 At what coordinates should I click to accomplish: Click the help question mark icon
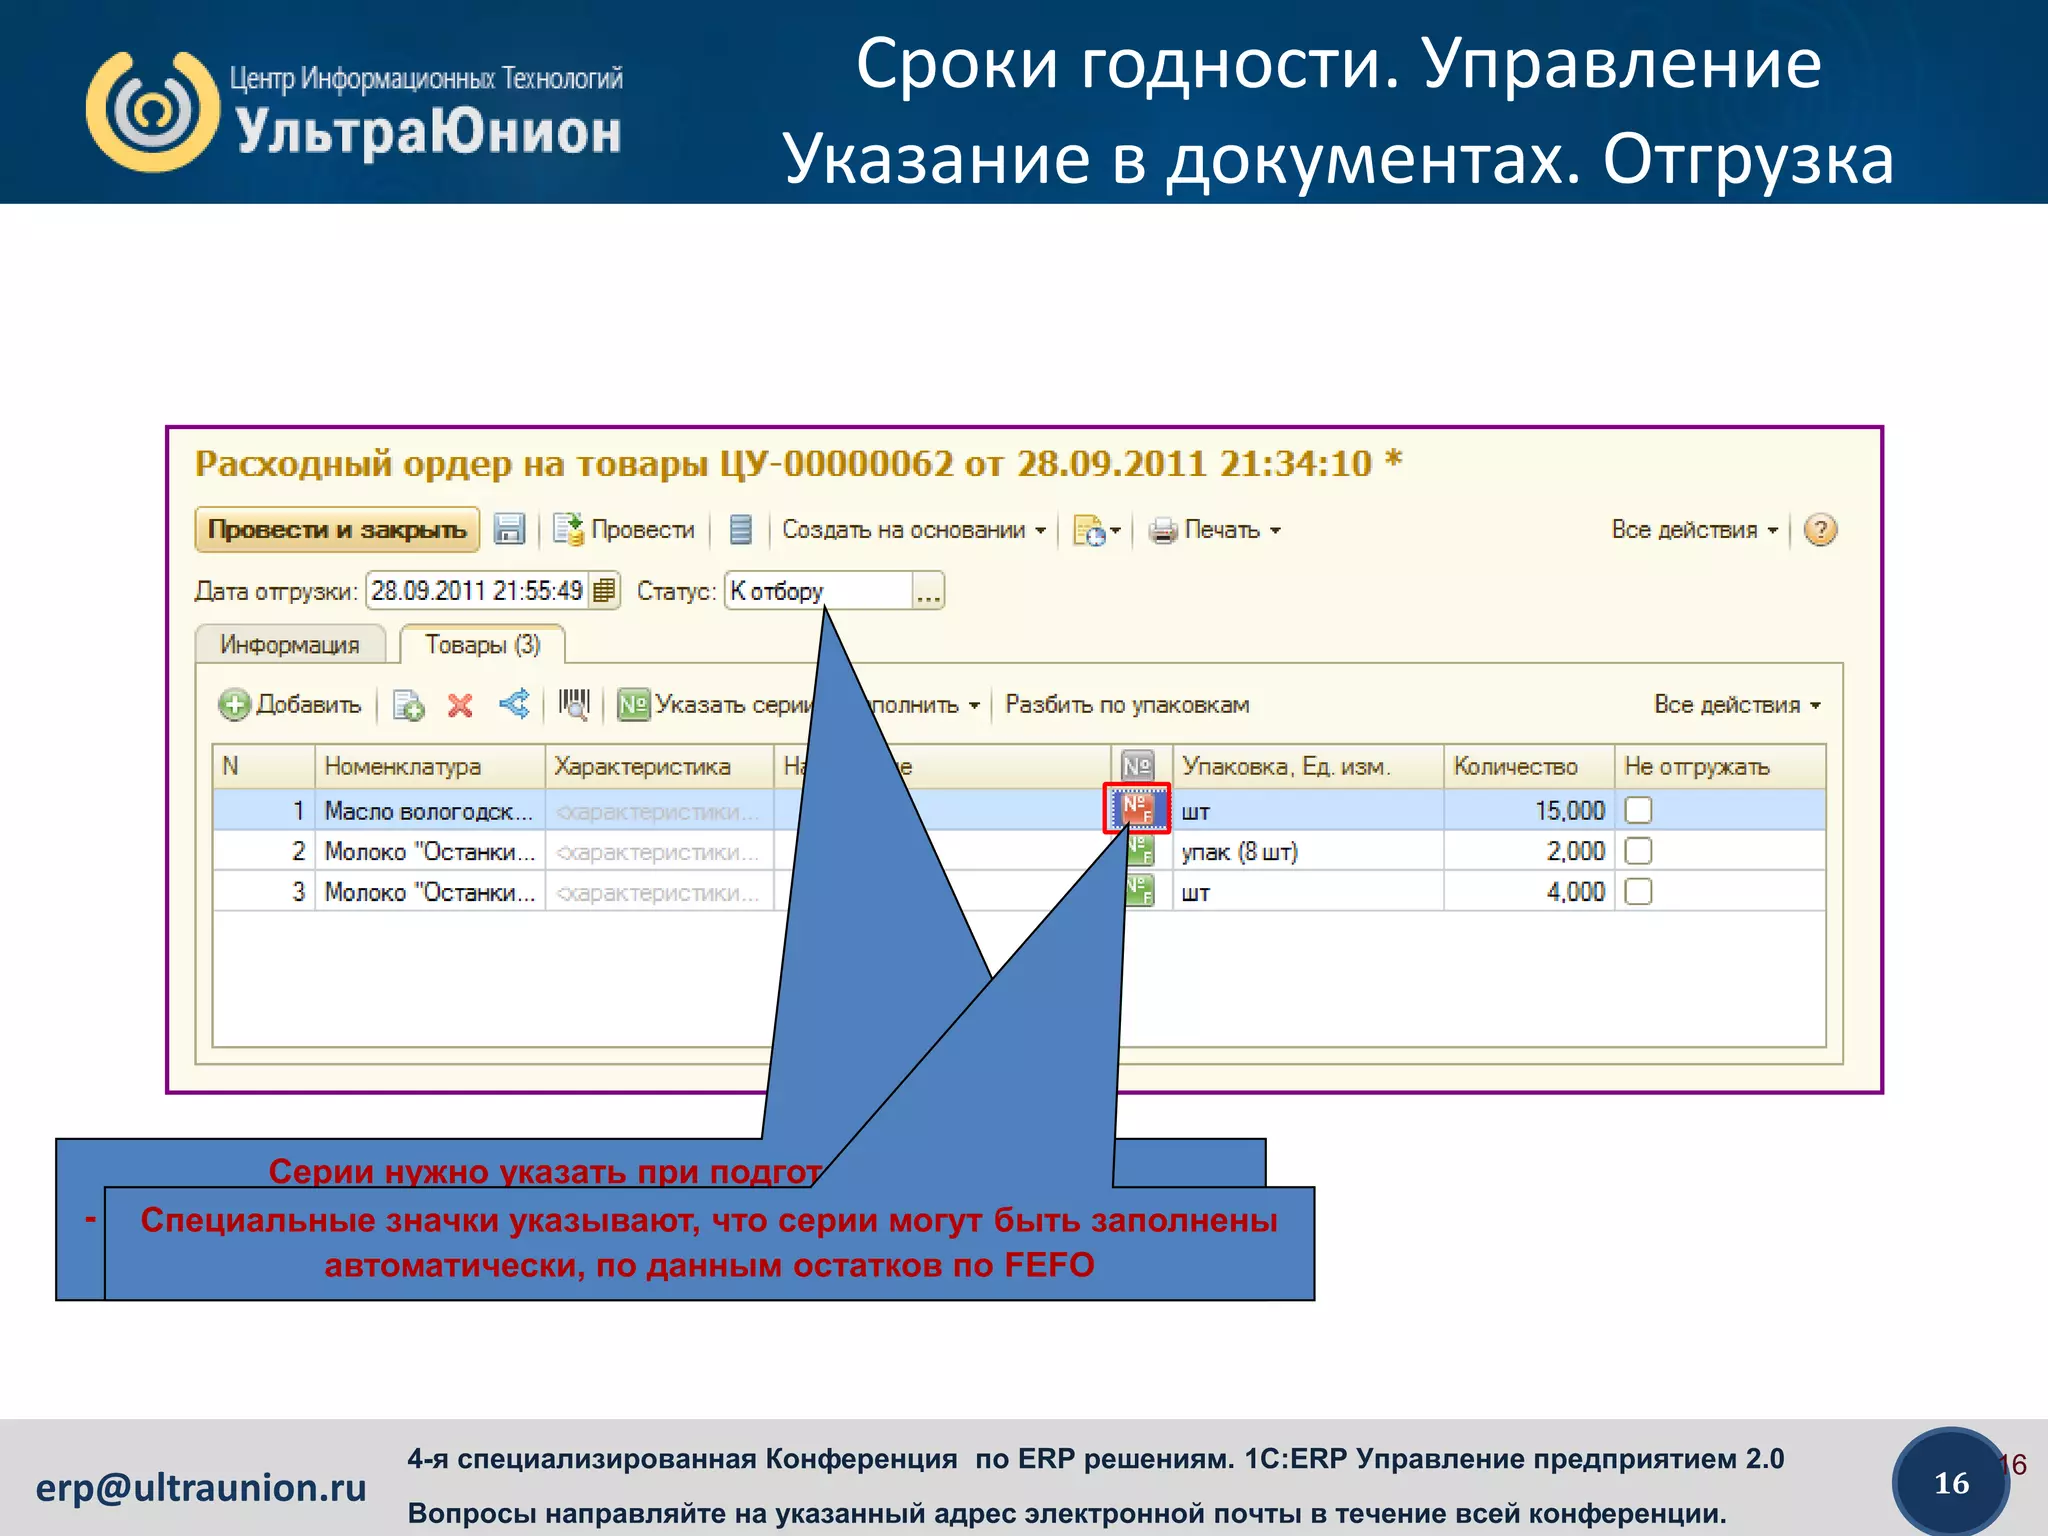coord(1820,529)
